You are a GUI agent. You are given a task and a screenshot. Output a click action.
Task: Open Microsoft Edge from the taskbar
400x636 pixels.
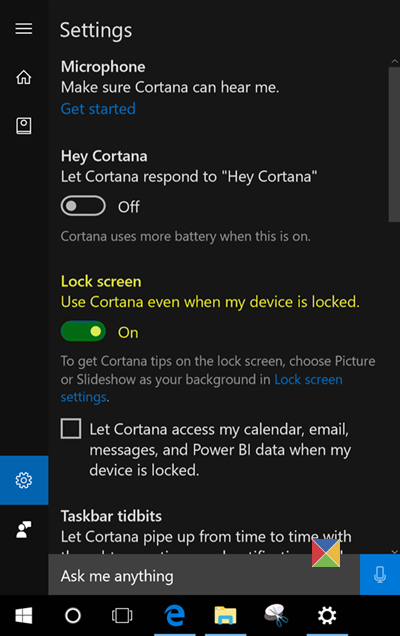[x=175, y=616]
